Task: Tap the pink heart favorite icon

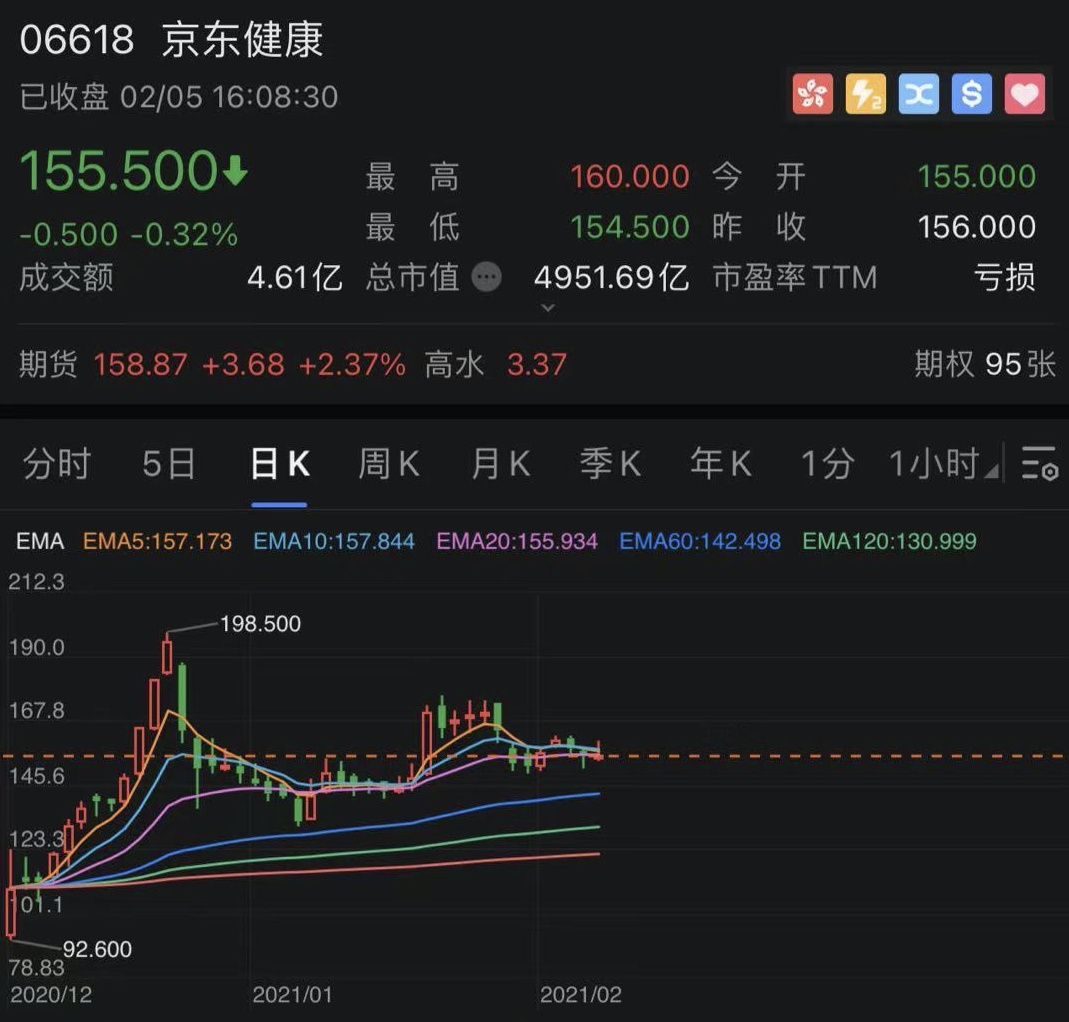Action: coord(1024,95)
